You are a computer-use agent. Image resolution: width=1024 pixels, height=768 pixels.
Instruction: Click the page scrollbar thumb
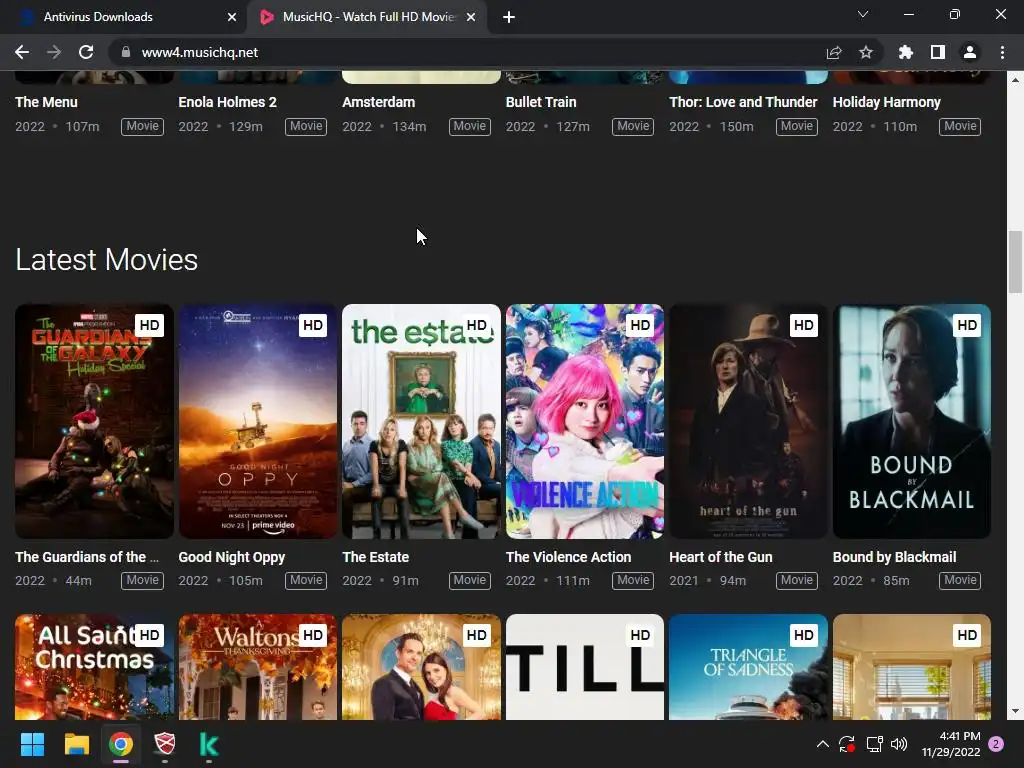pos(1015,262)
